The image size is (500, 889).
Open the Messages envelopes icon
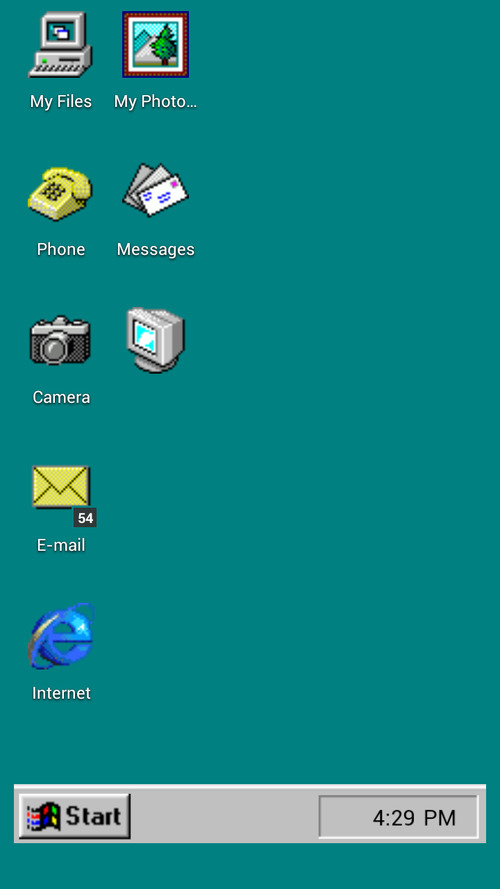coord(155,189)
